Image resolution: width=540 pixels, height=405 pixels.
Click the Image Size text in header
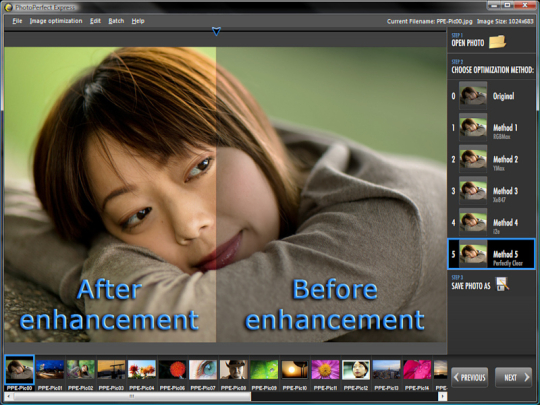point(505,21)
